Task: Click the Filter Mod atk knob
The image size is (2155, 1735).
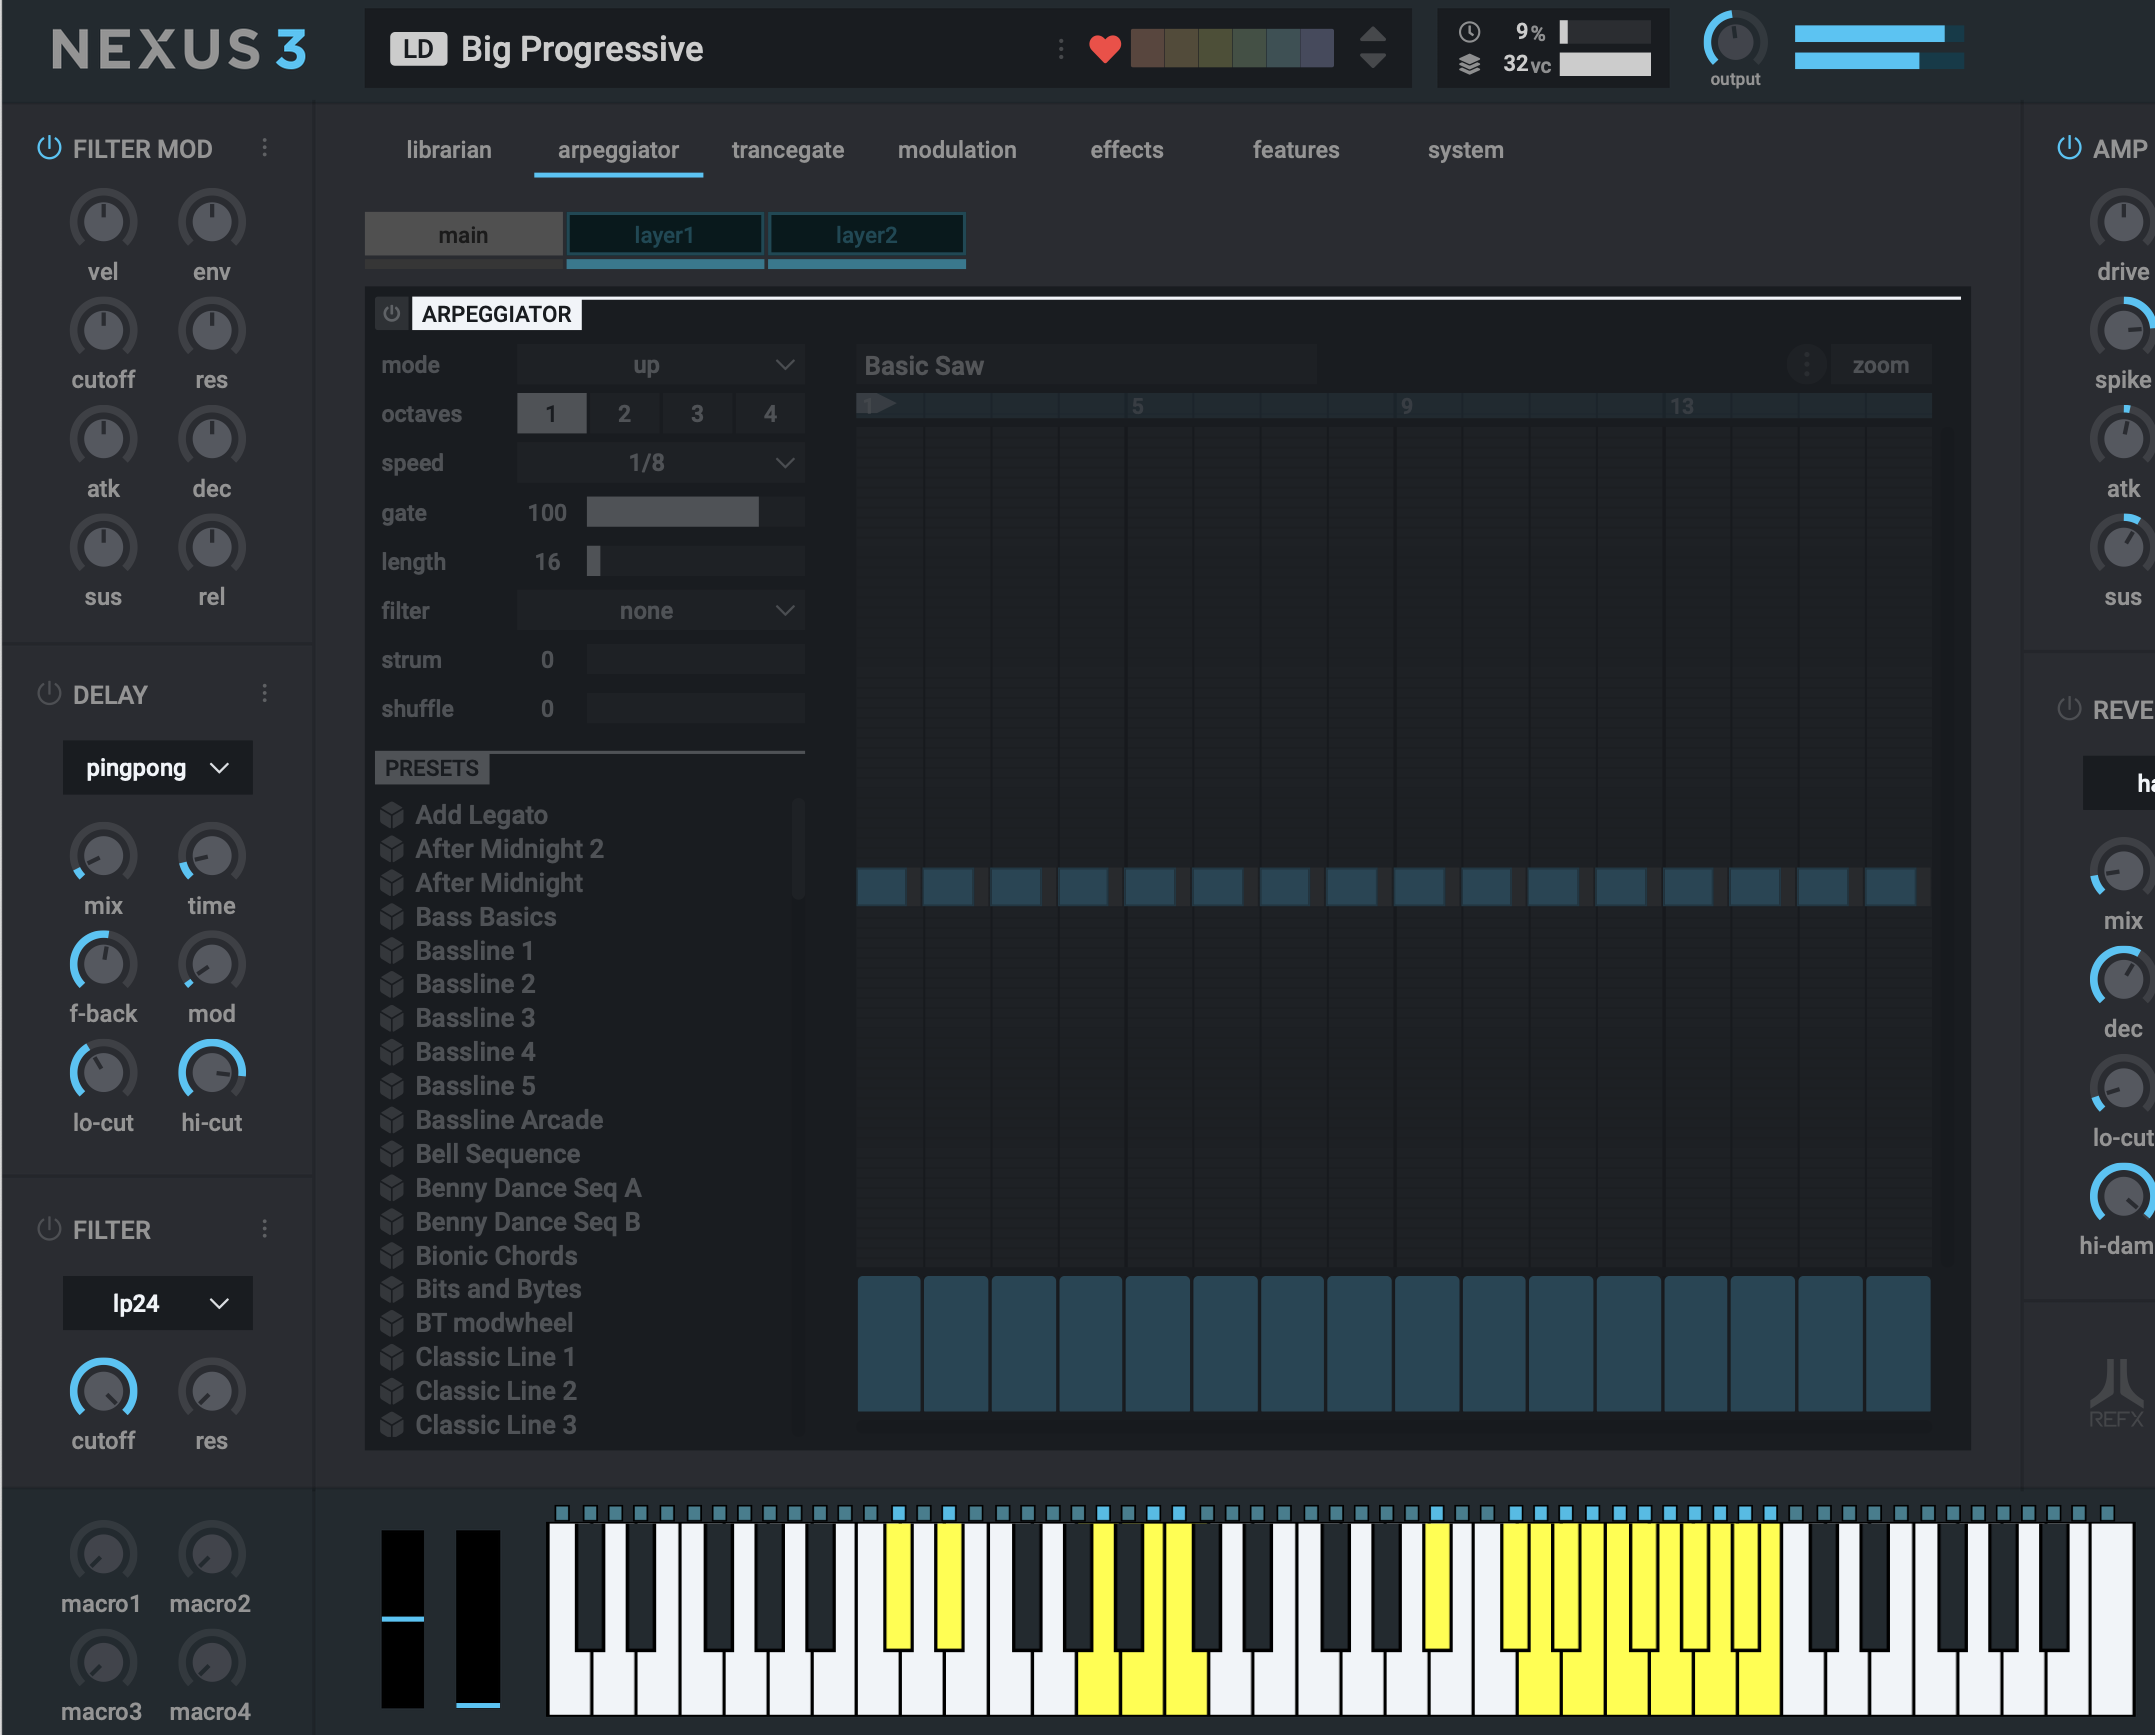Action: coord(103,438)
